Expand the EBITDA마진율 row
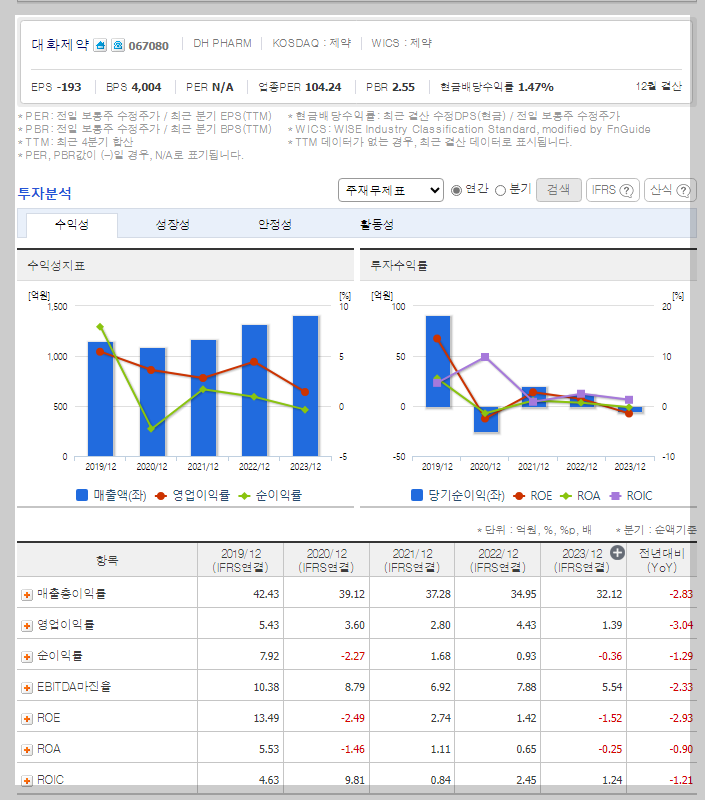The image size is (705, 800). click(x=27, y=688)
